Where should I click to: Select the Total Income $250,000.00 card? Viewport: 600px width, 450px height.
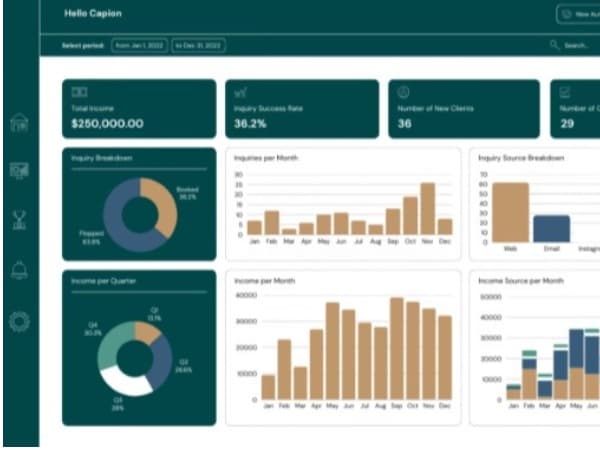[x=139, y=108]
